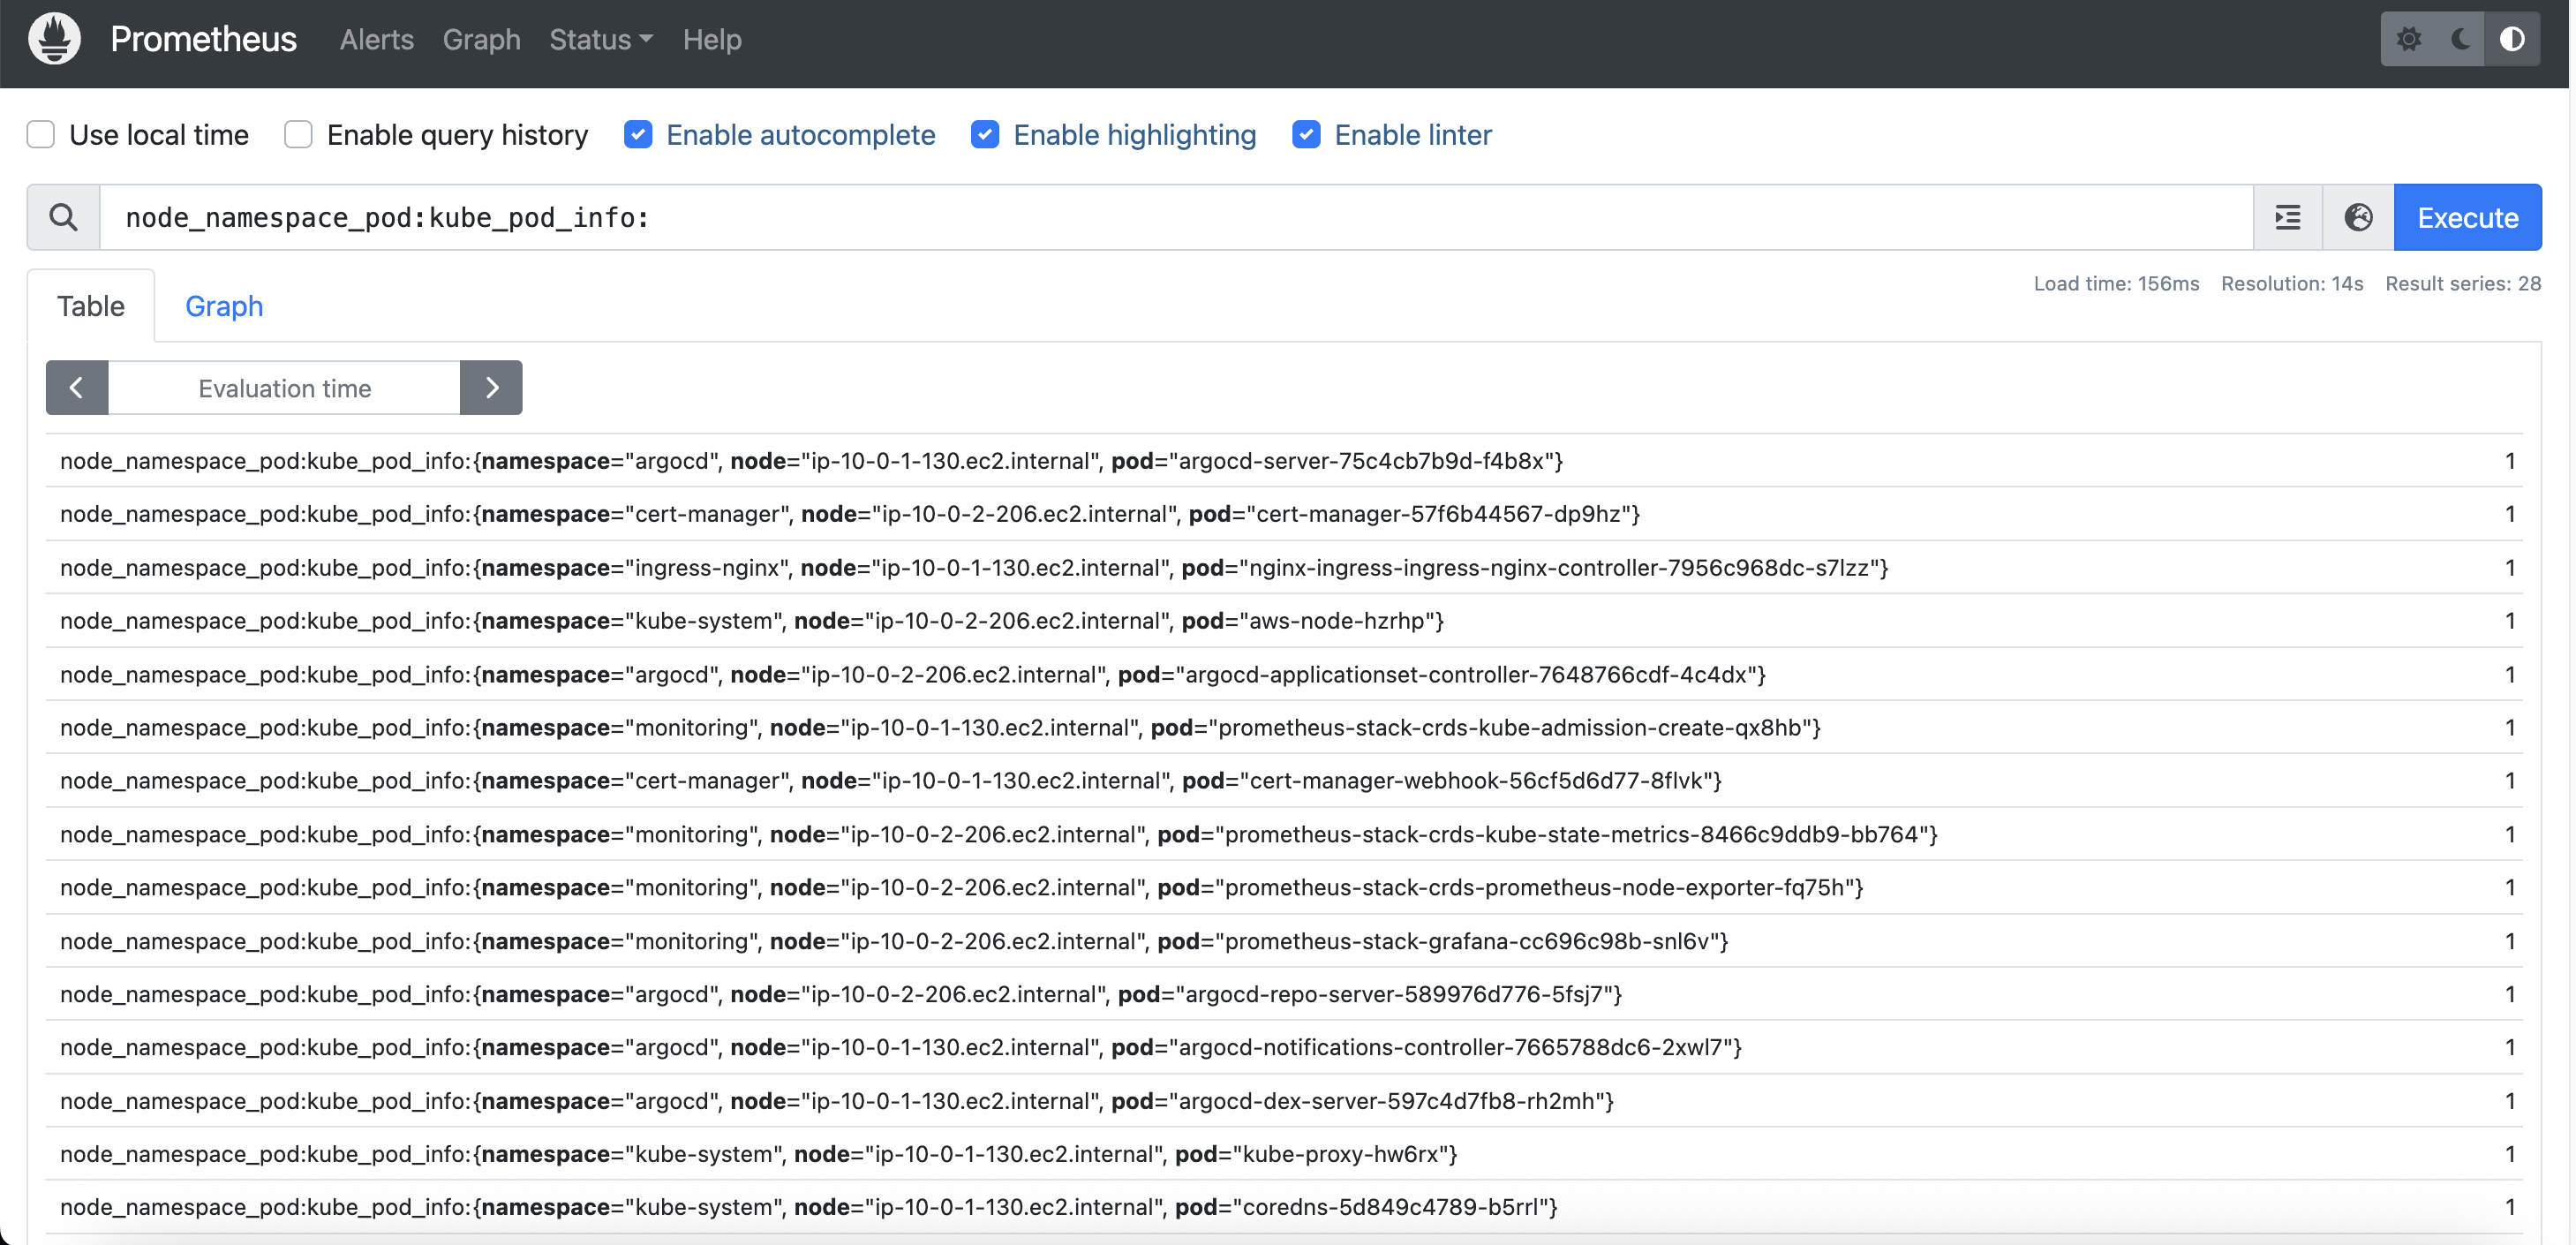Click the Prometheus flame logo icon
2576x1245 pixels.
(x=54, y=39)
